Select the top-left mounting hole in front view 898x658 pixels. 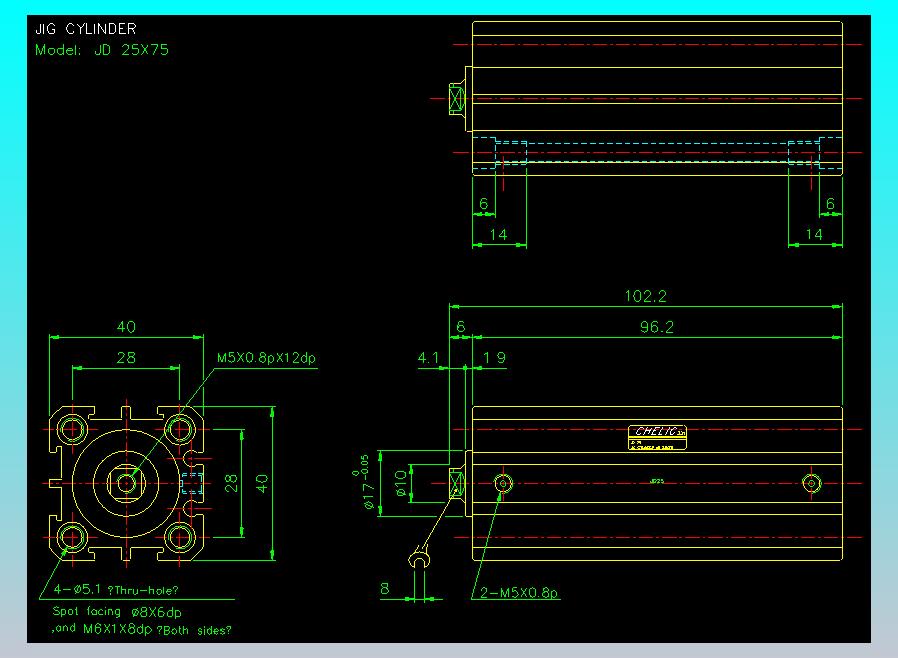[x=72, y=430]
